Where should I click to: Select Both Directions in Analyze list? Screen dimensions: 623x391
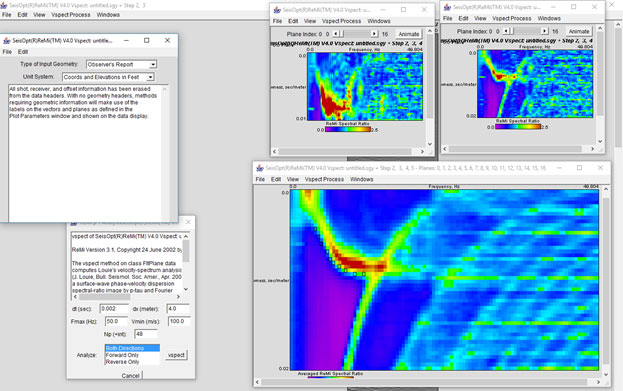coord(132,348)
